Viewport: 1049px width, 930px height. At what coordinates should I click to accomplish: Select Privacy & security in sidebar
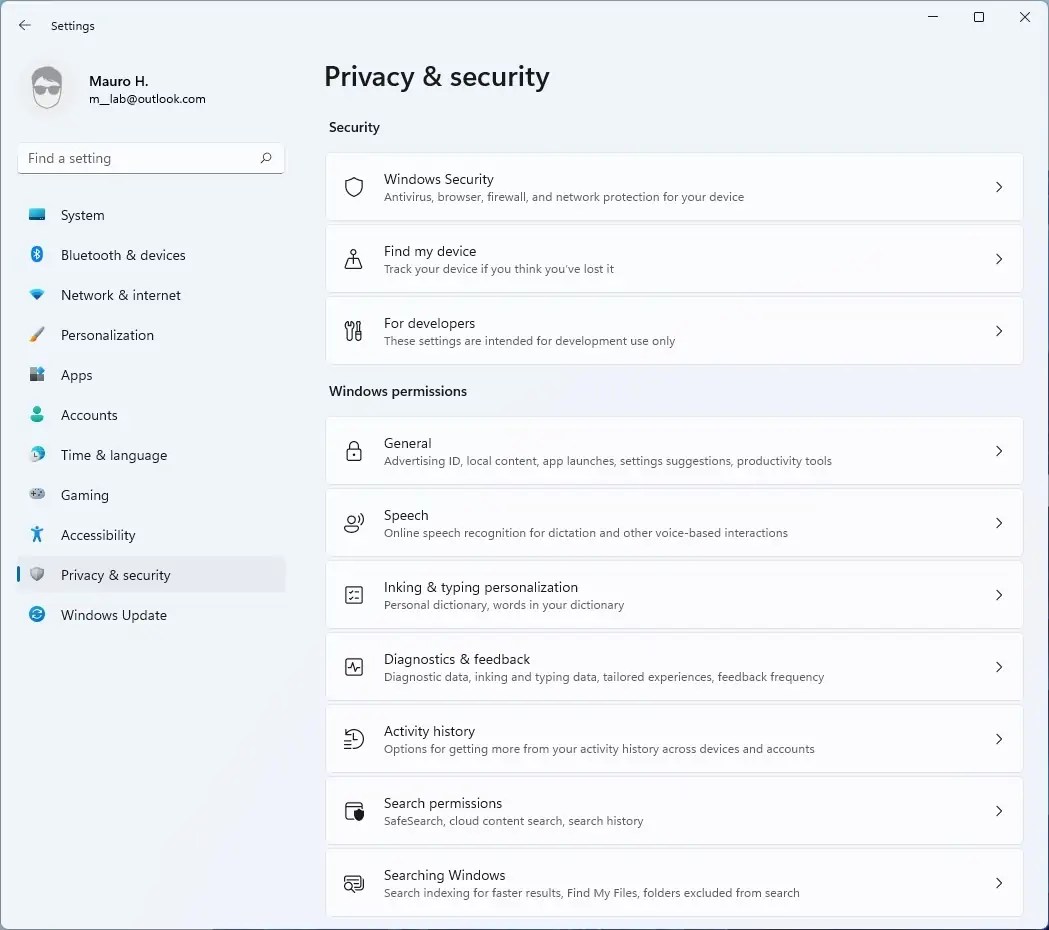point(151,575)
